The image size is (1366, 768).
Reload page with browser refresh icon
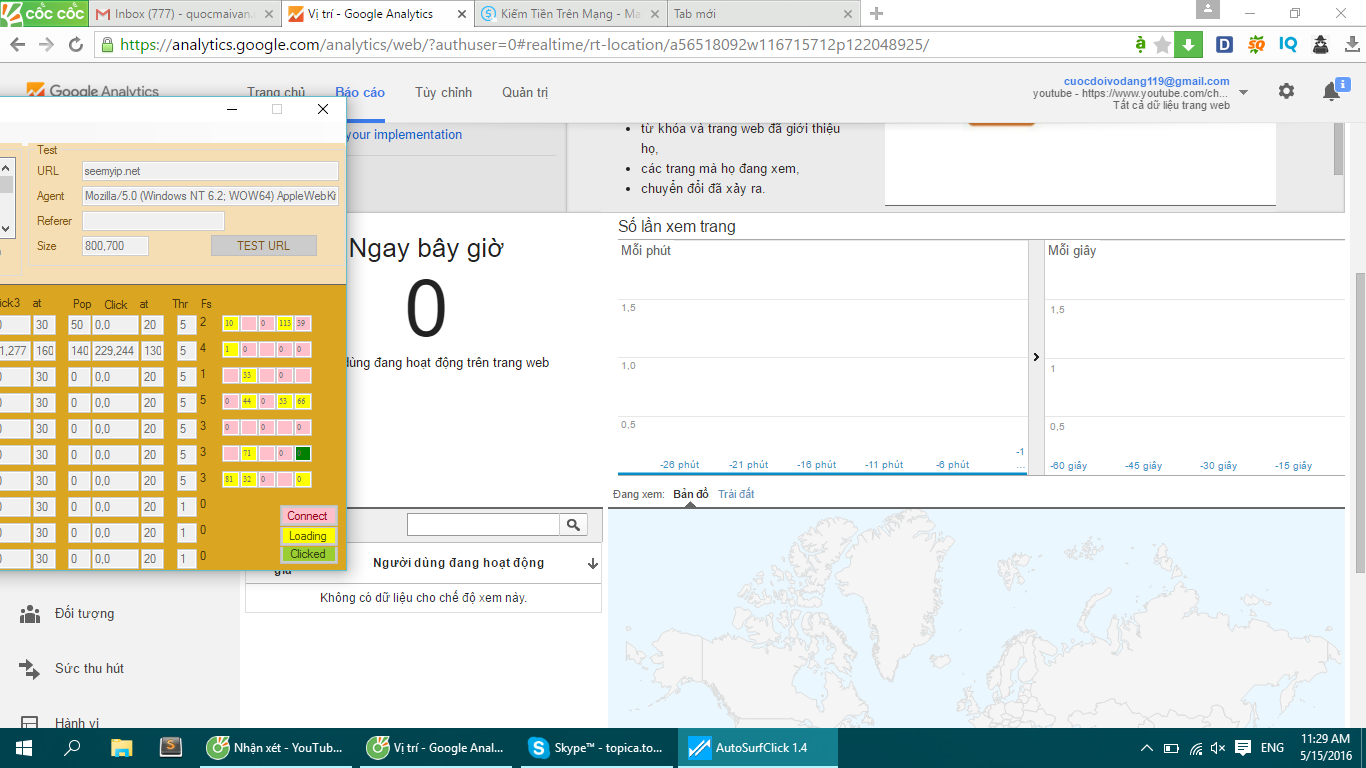[76, 45]
